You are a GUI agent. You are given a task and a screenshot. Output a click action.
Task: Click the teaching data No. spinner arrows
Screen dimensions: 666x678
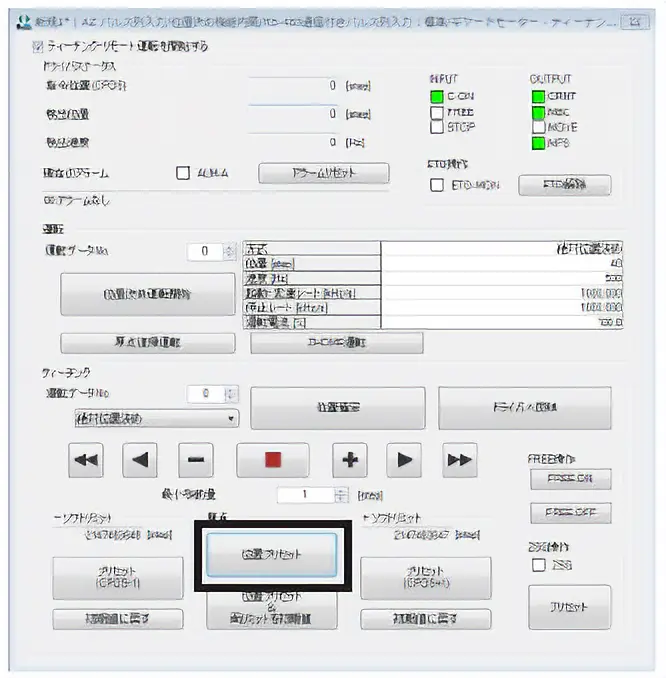coord(231,394)
